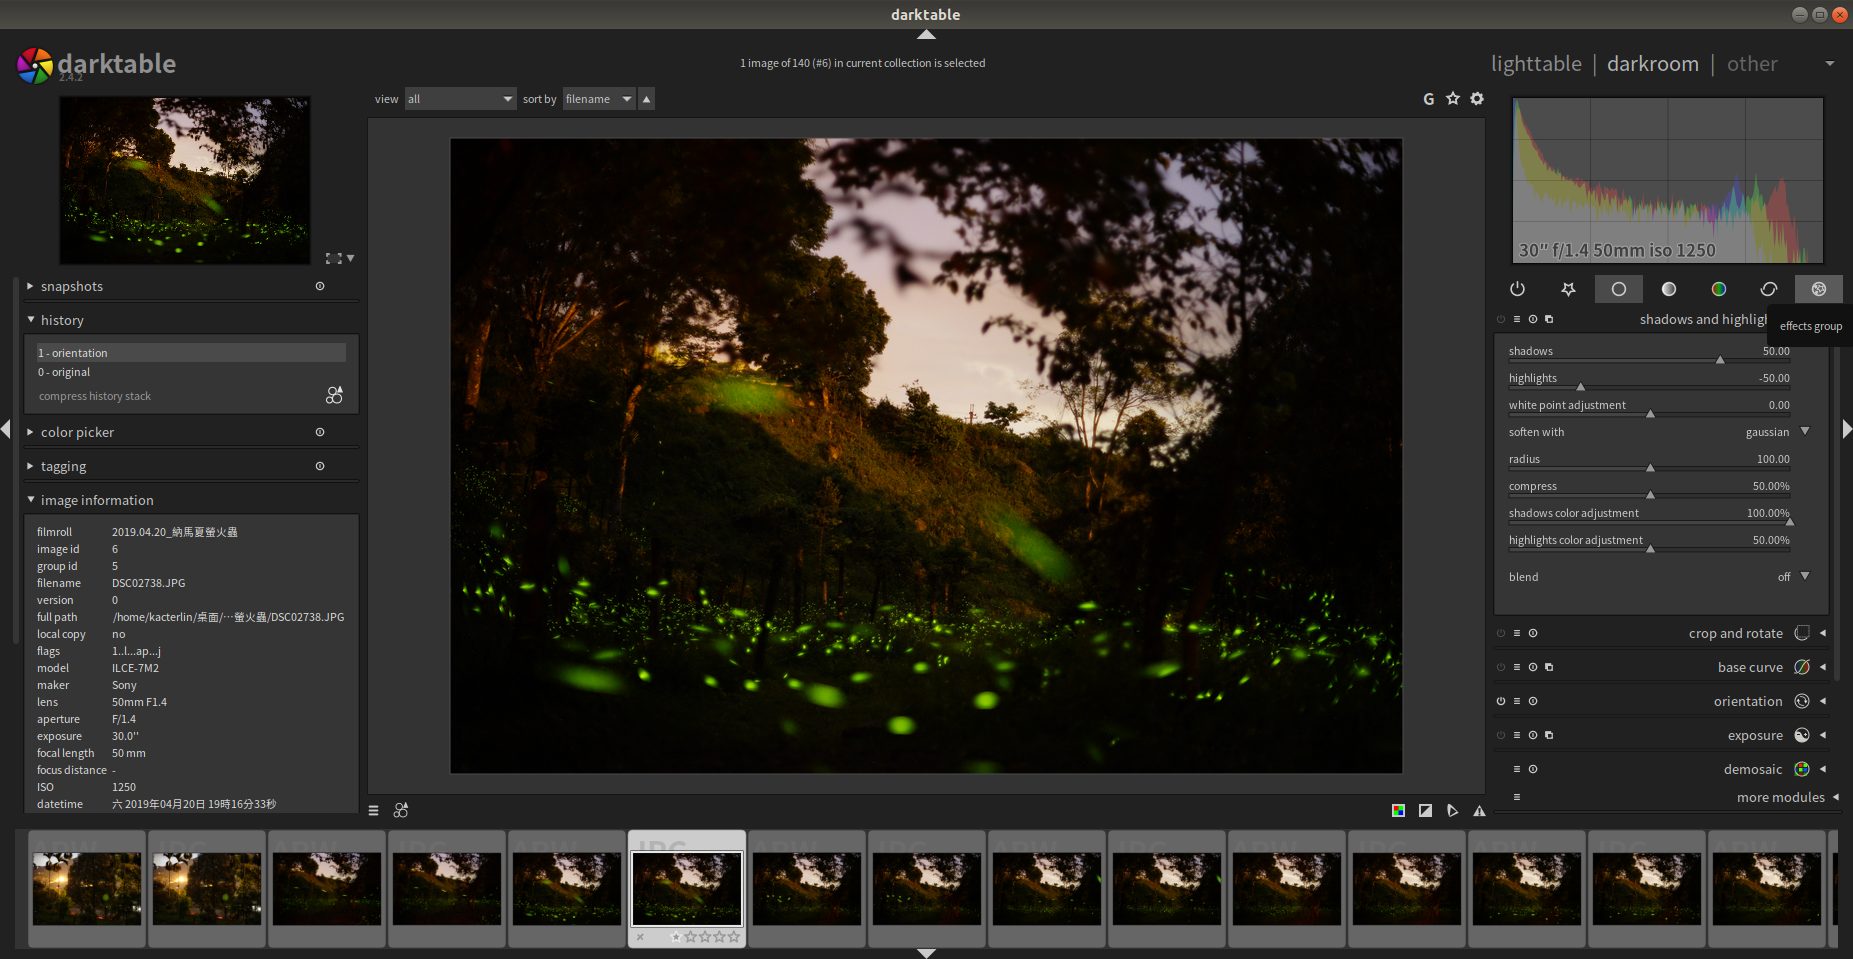Click 'compress history stack' button
This screenshot has height=959, width=1853.
tap(95, 397)
